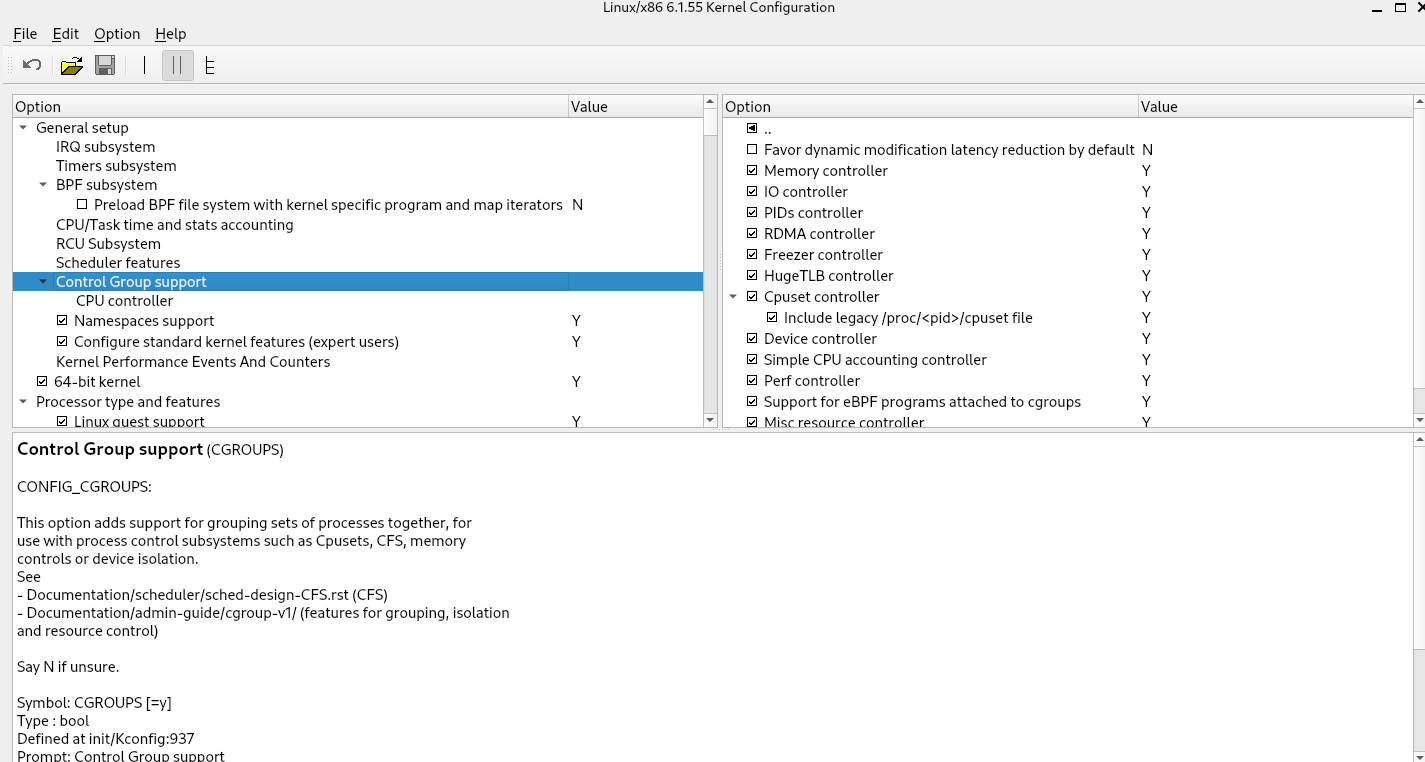Disable the Freezer controller option
Viewport: 1425px width, 762px height.
[x=752, y=255]
